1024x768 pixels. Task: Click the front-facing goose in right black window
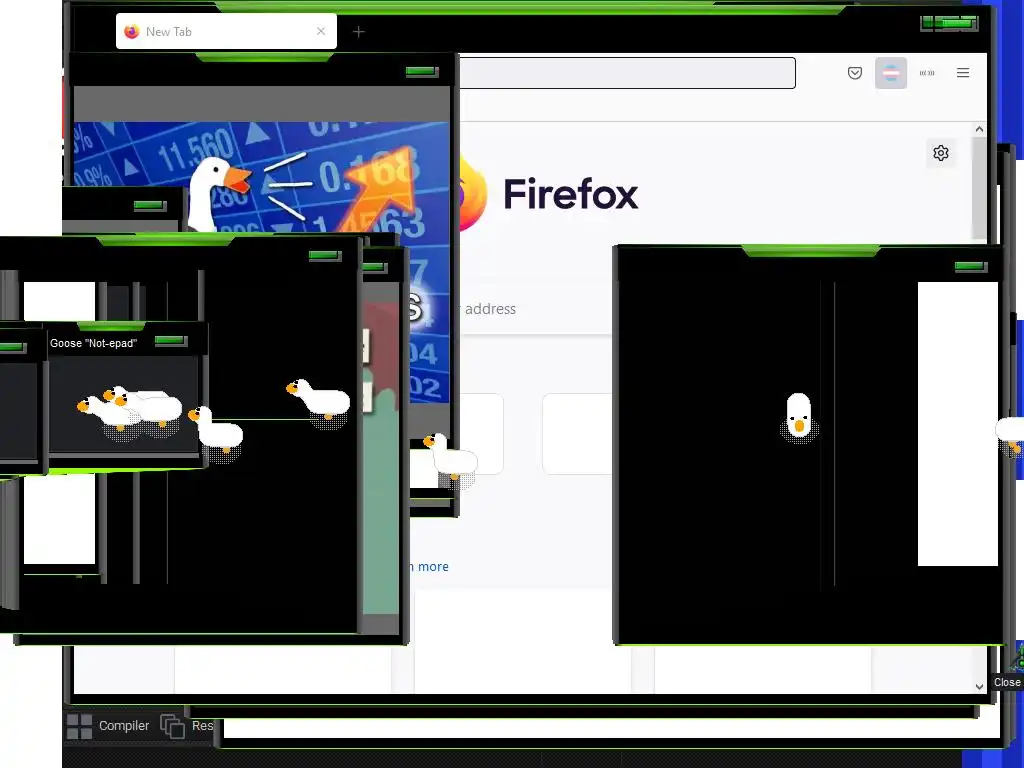click(798, 417)
